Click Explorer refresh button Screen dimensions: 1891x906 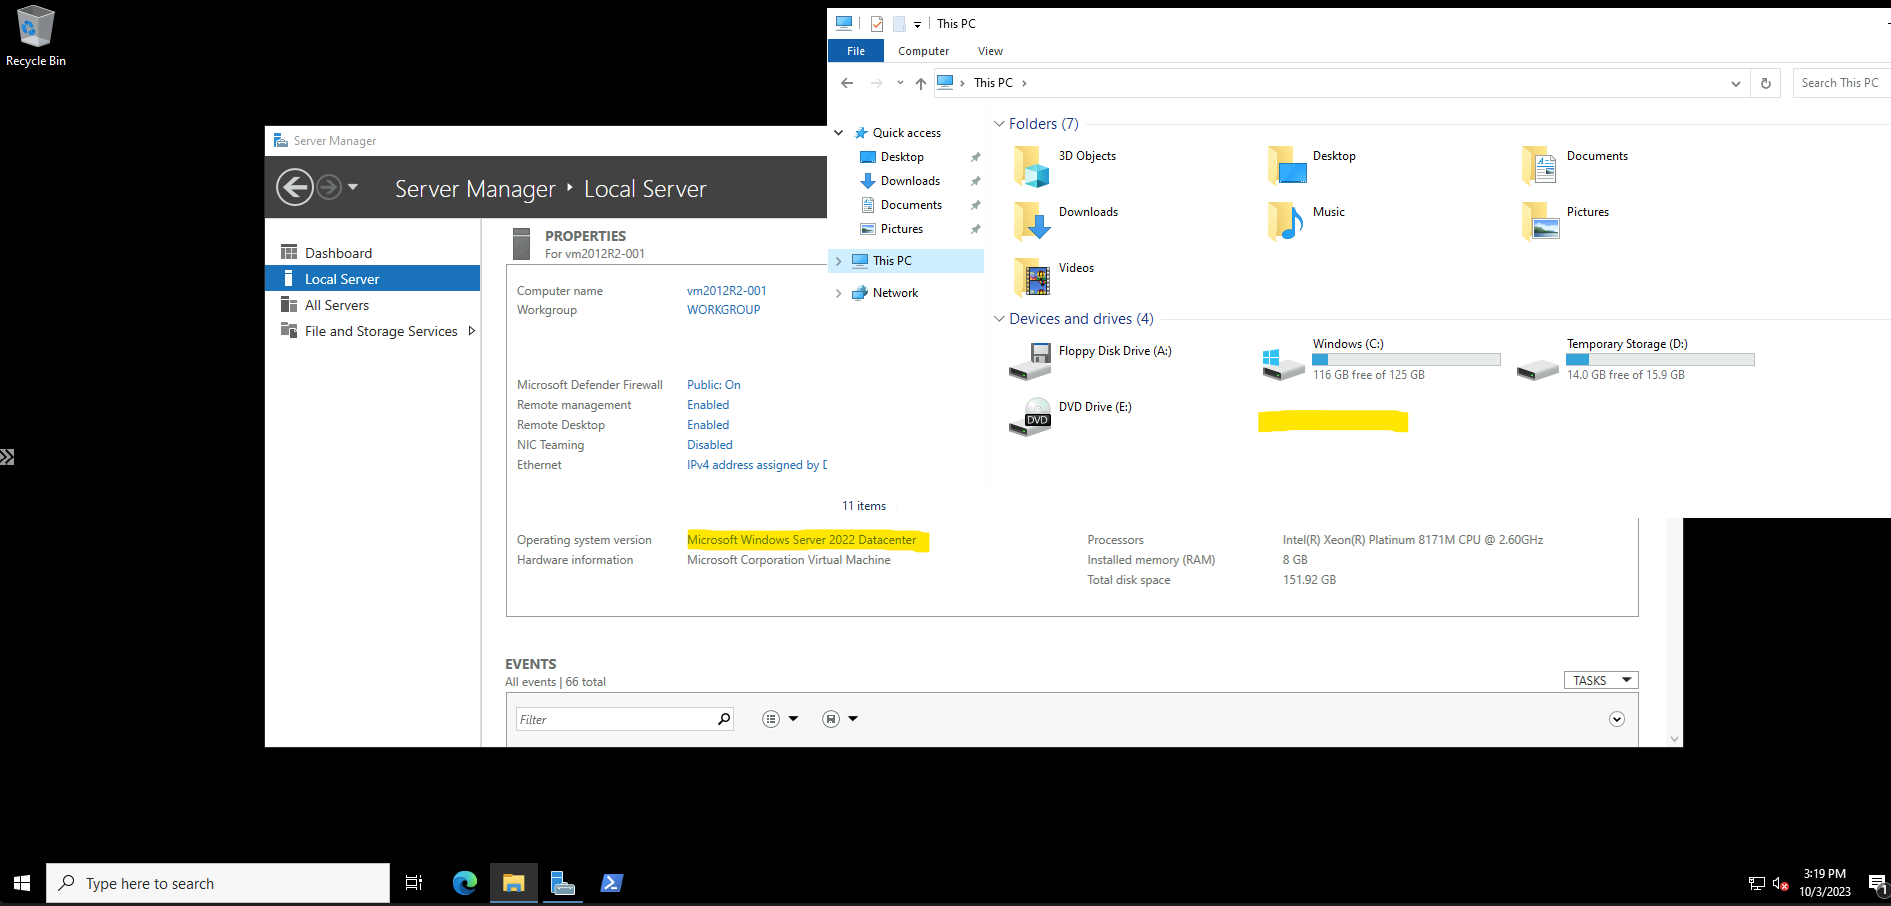(x=1766, y=83)
